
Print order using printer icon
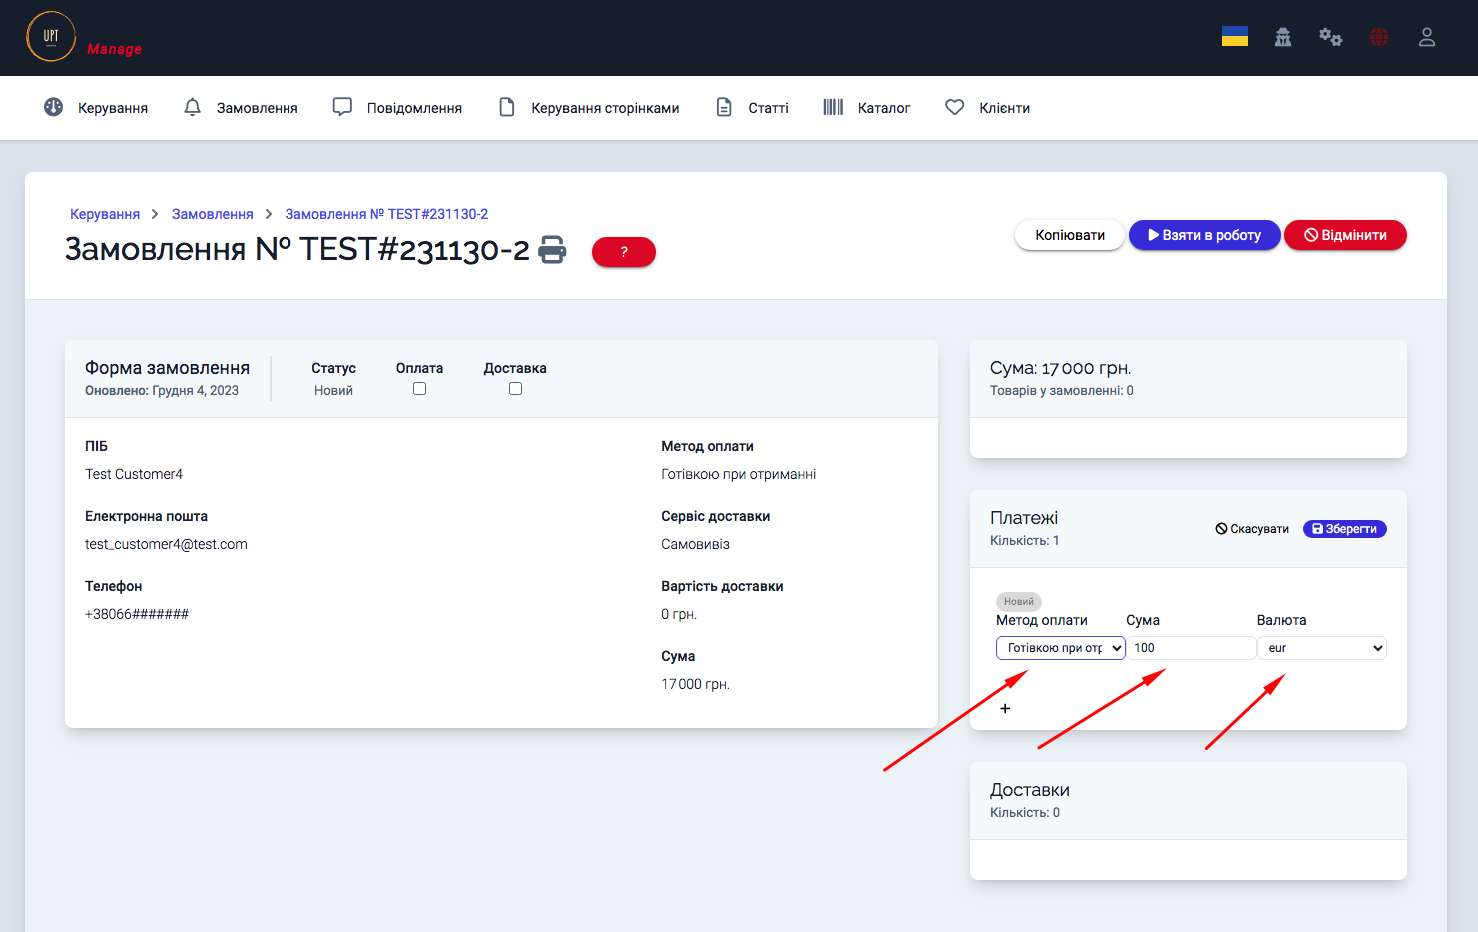552,249
